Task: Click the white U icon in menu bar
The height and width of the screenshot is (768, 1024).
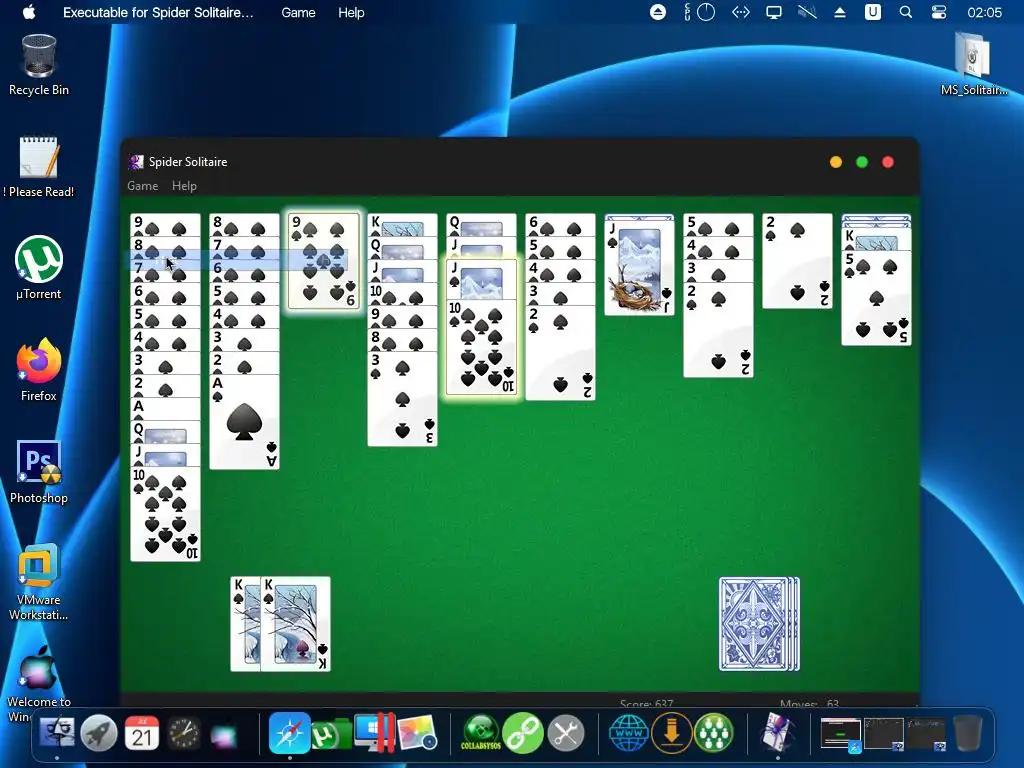Action: click(x=872, y=12)
